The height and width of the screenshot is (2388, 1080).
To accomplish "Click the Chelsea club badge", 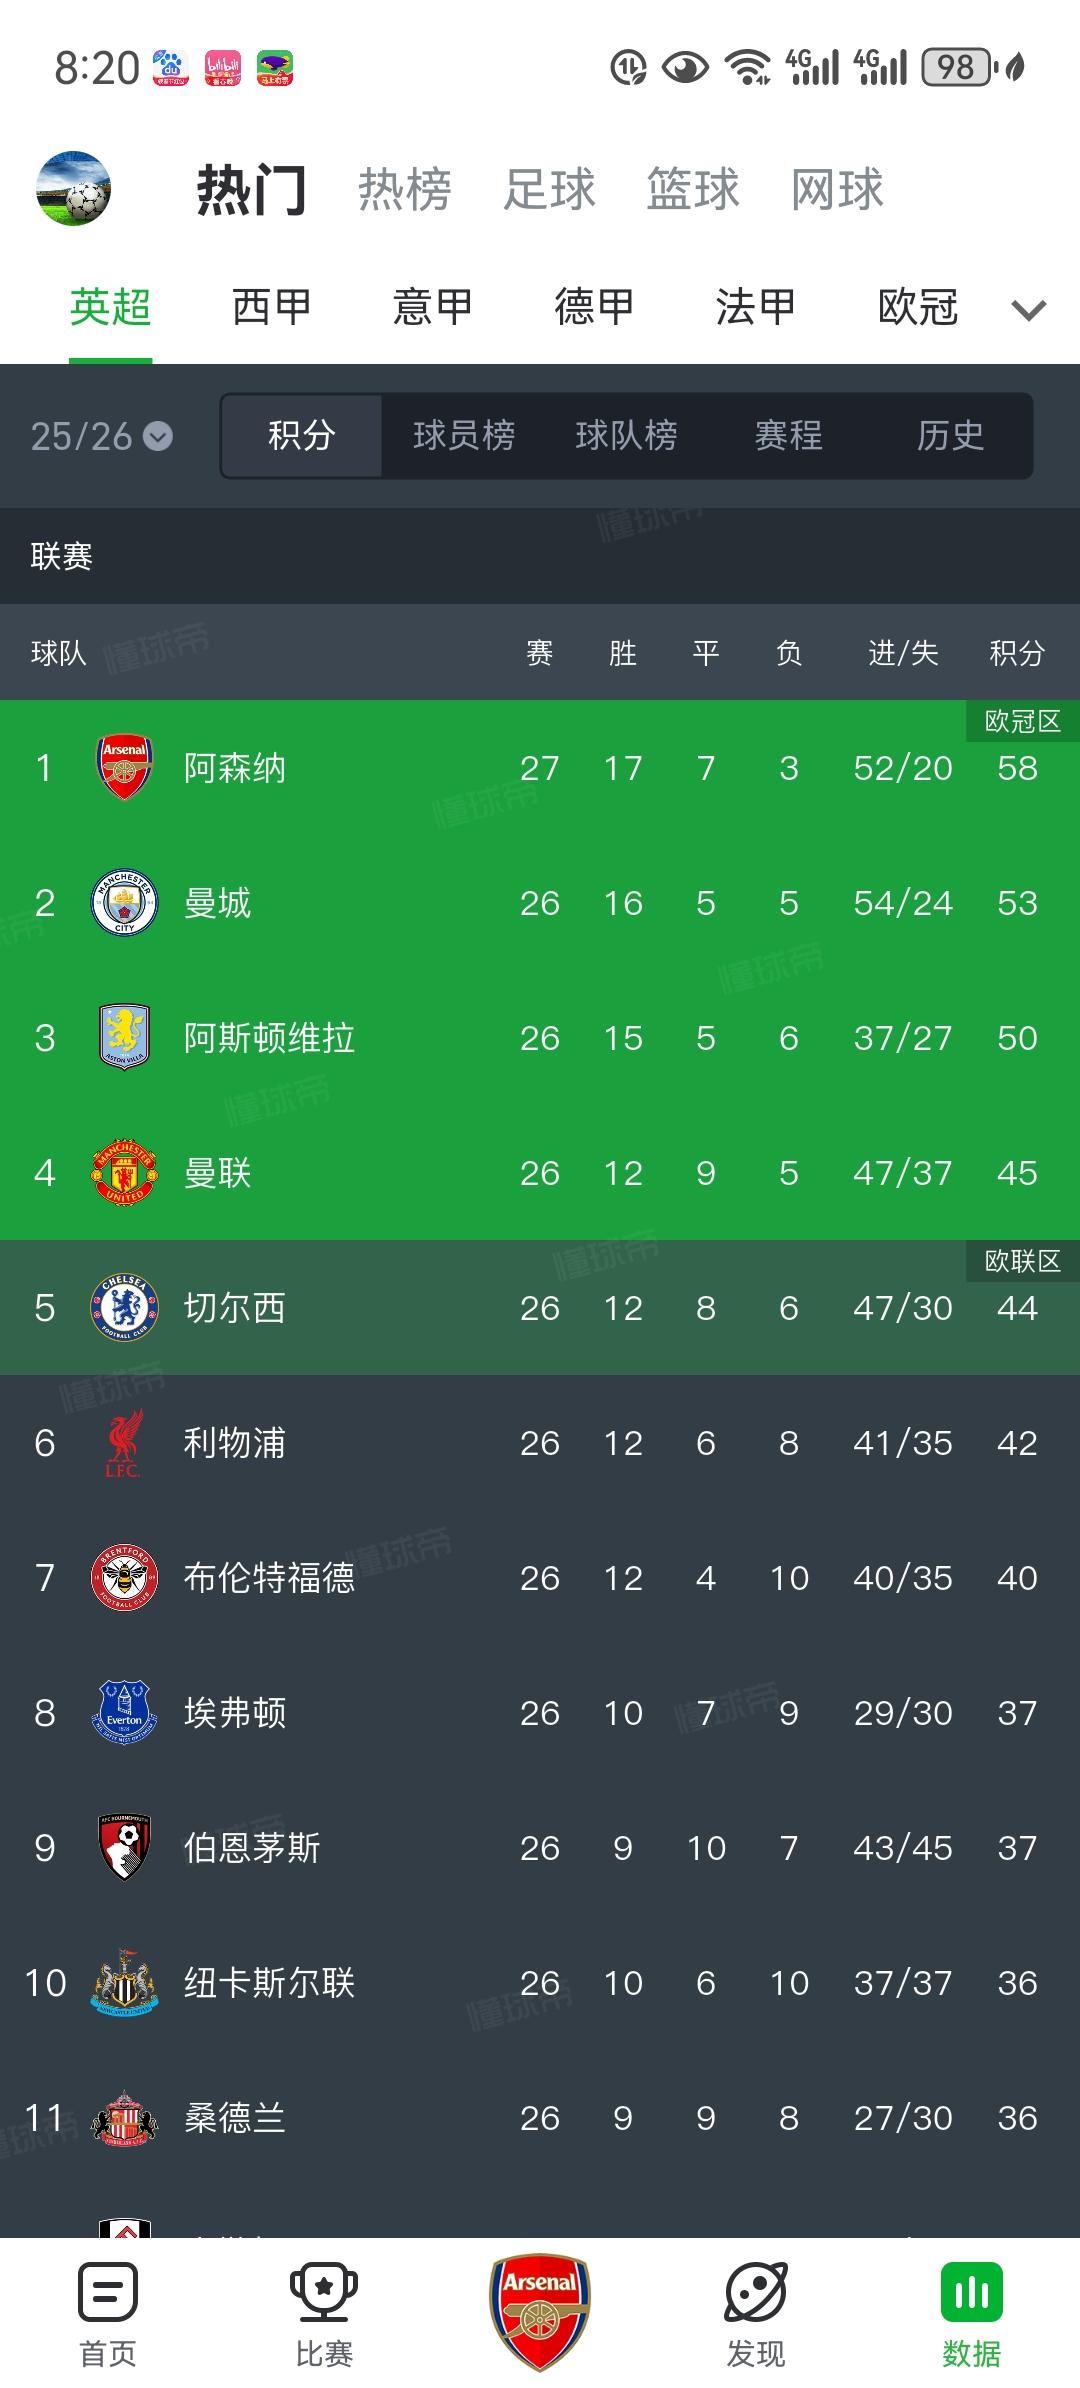I will click(x=124, y=1308).
